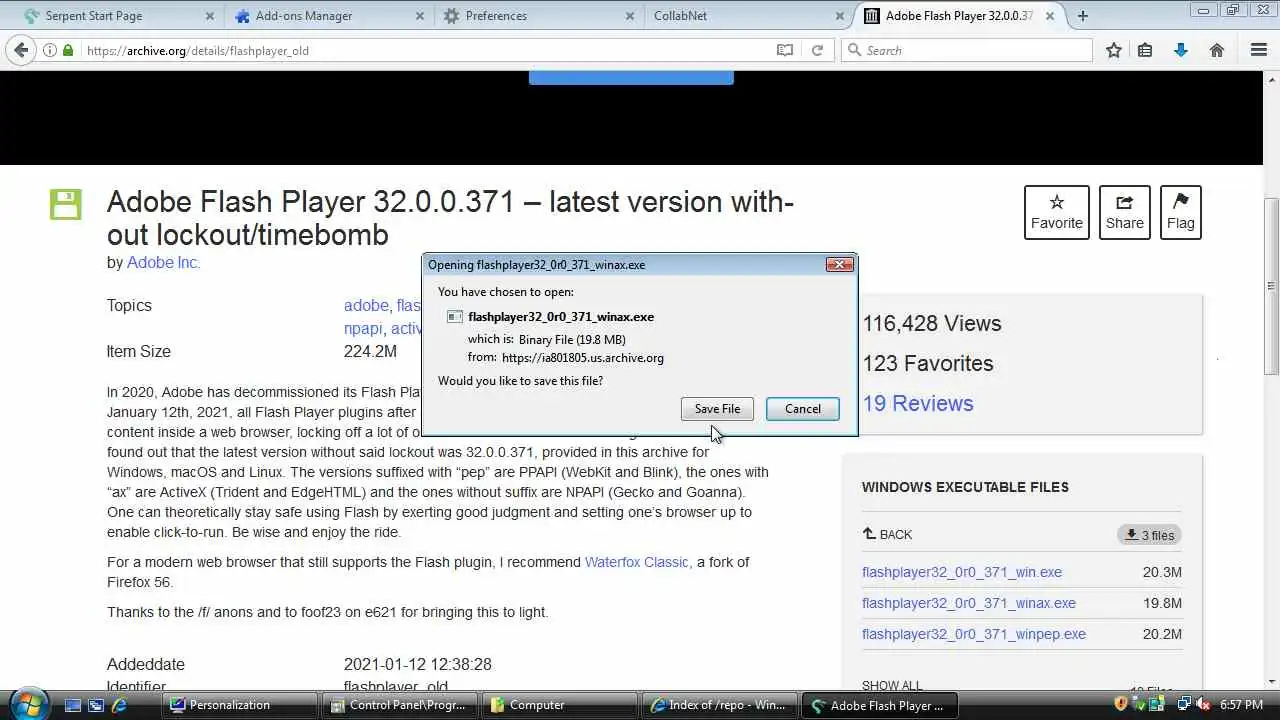Click BACK in Windows Executable Files
1280x720 pixels.
point(887,535)
